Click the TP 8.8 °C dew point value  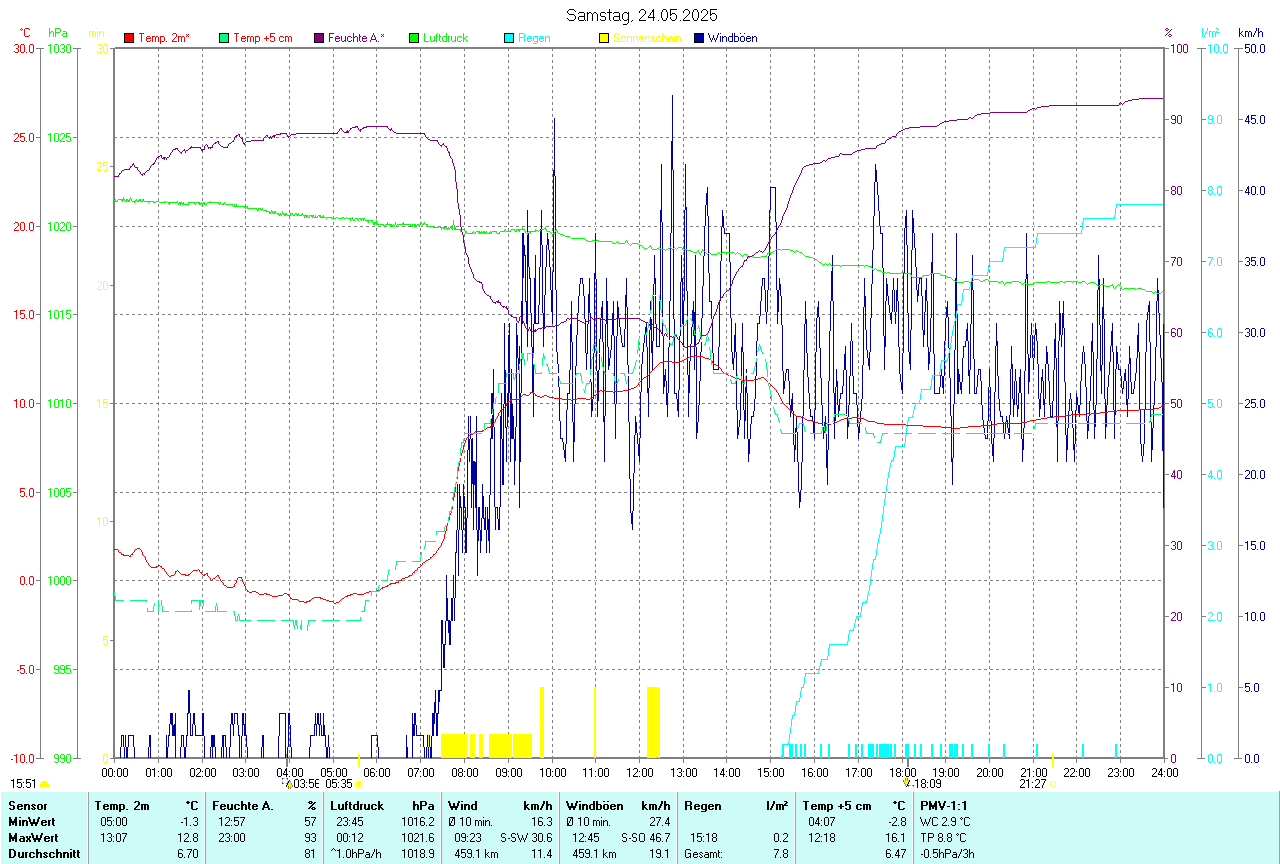(x=944, y=838)
